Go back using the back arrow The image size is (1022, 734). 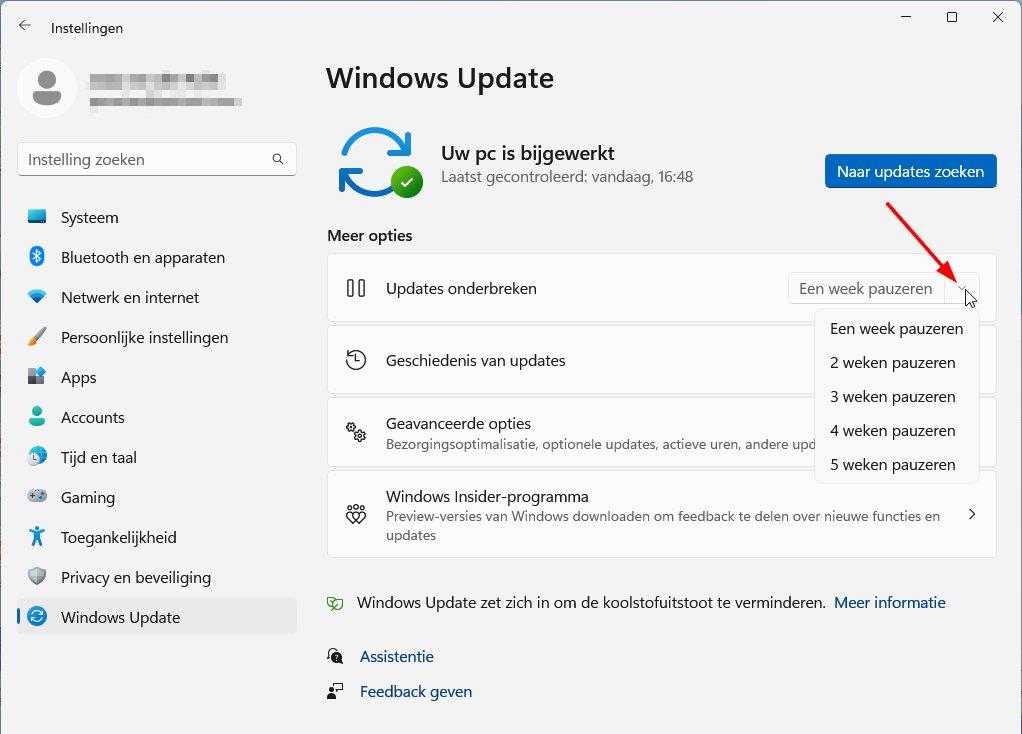point(25,26)
